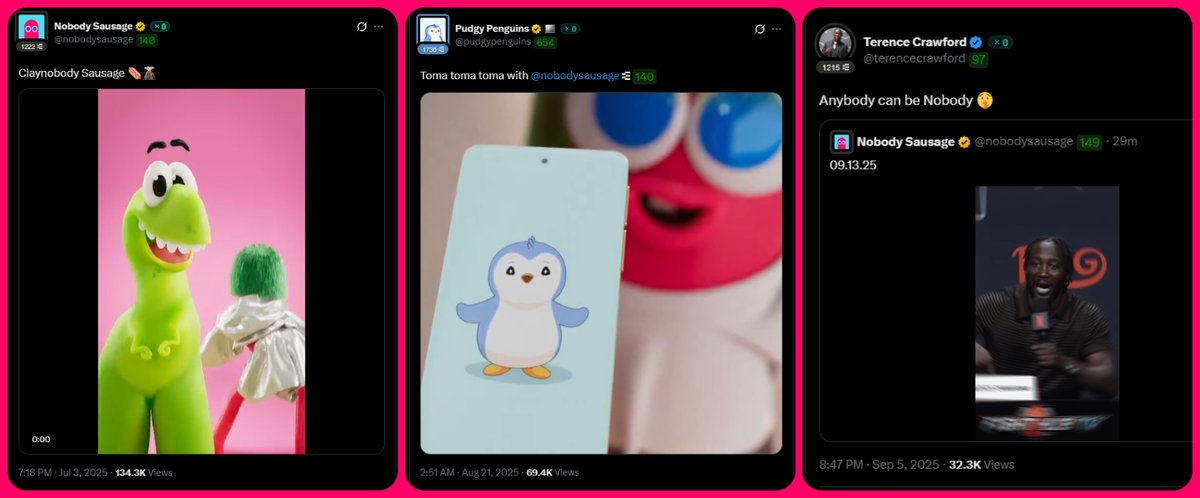The width and height of the screenshot is (1200, 498).
Task: Click the Grok icon on Nobody Sausage post
Action: (x=361, y=26)
